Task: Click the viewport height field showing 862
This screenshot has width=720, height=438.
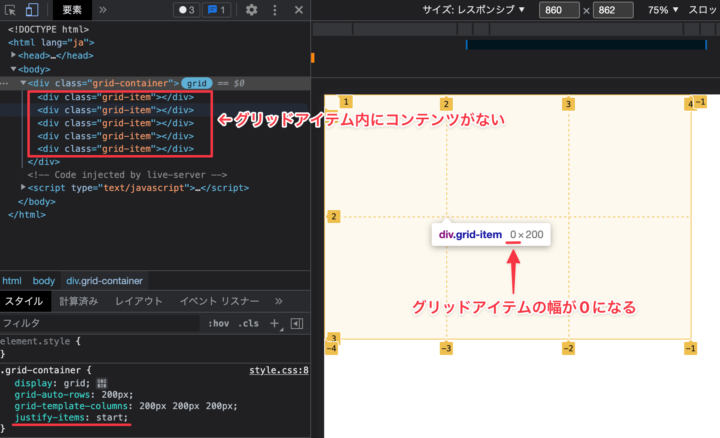Action: [613, 10]
